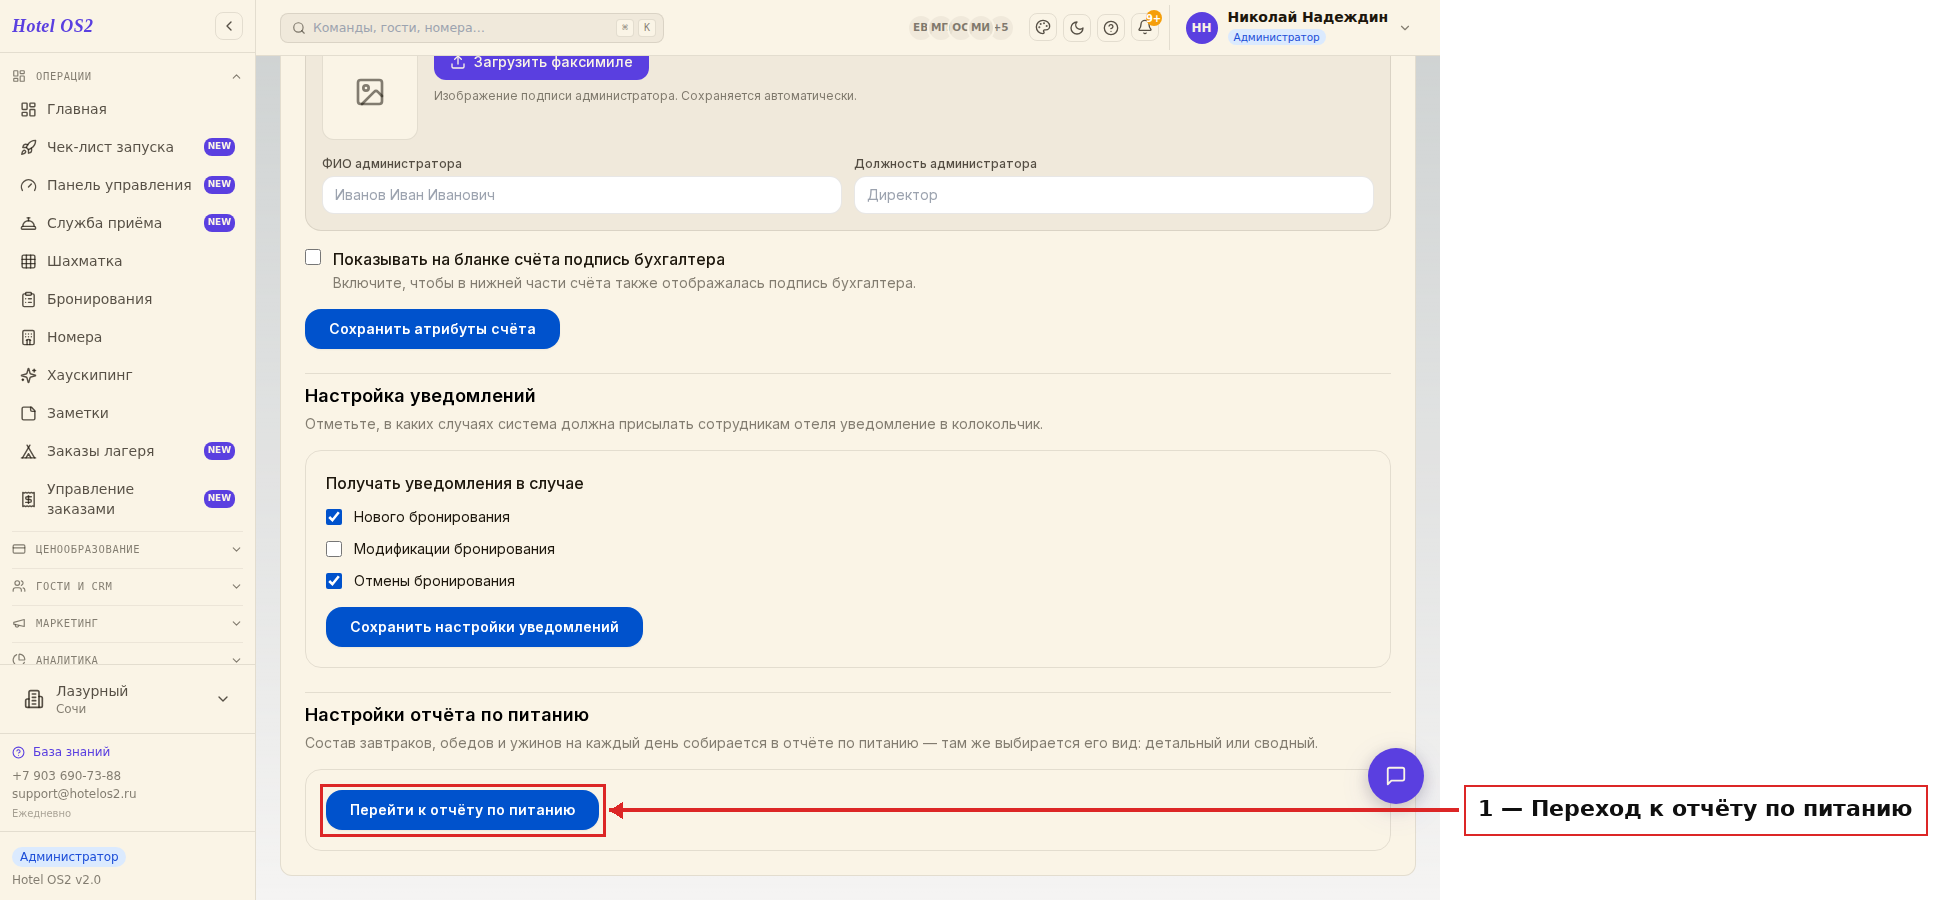This screenshot has width=1951, height=900.
Task: Check Модификации бронирования notification
Action: point(334,549)
